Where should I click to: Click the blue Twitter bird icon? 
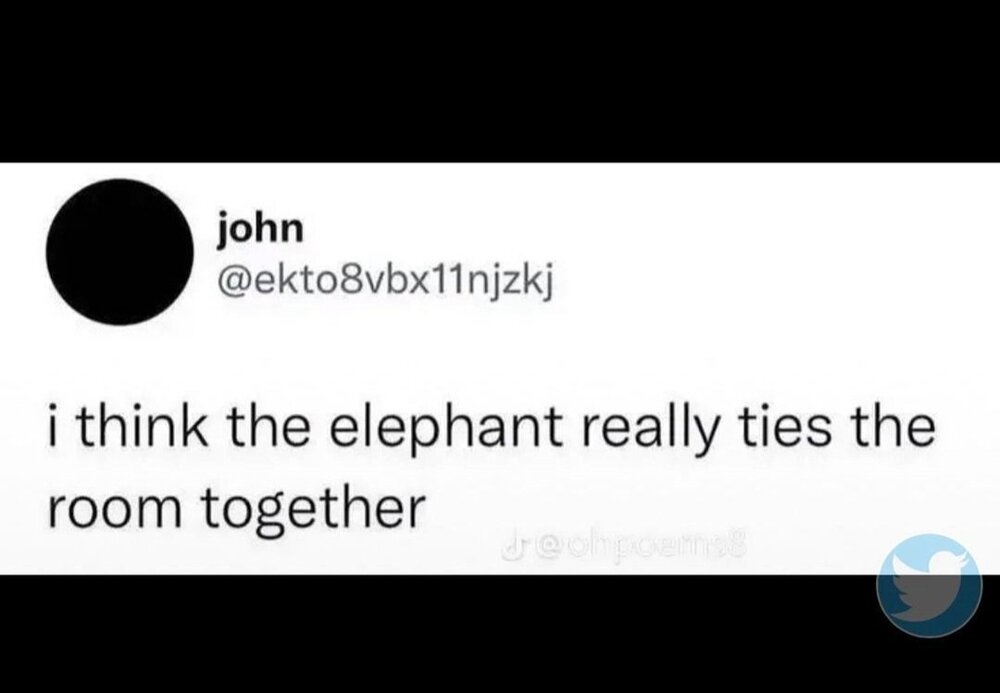929,586
